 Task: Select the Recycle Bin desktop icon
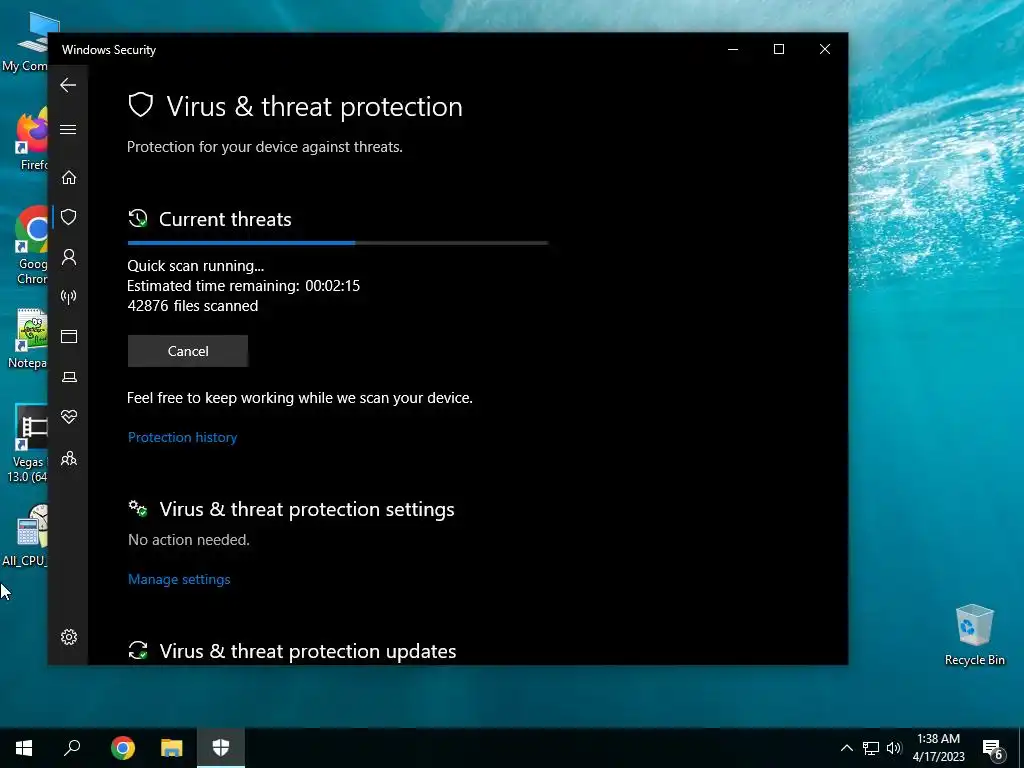[974, 635]
